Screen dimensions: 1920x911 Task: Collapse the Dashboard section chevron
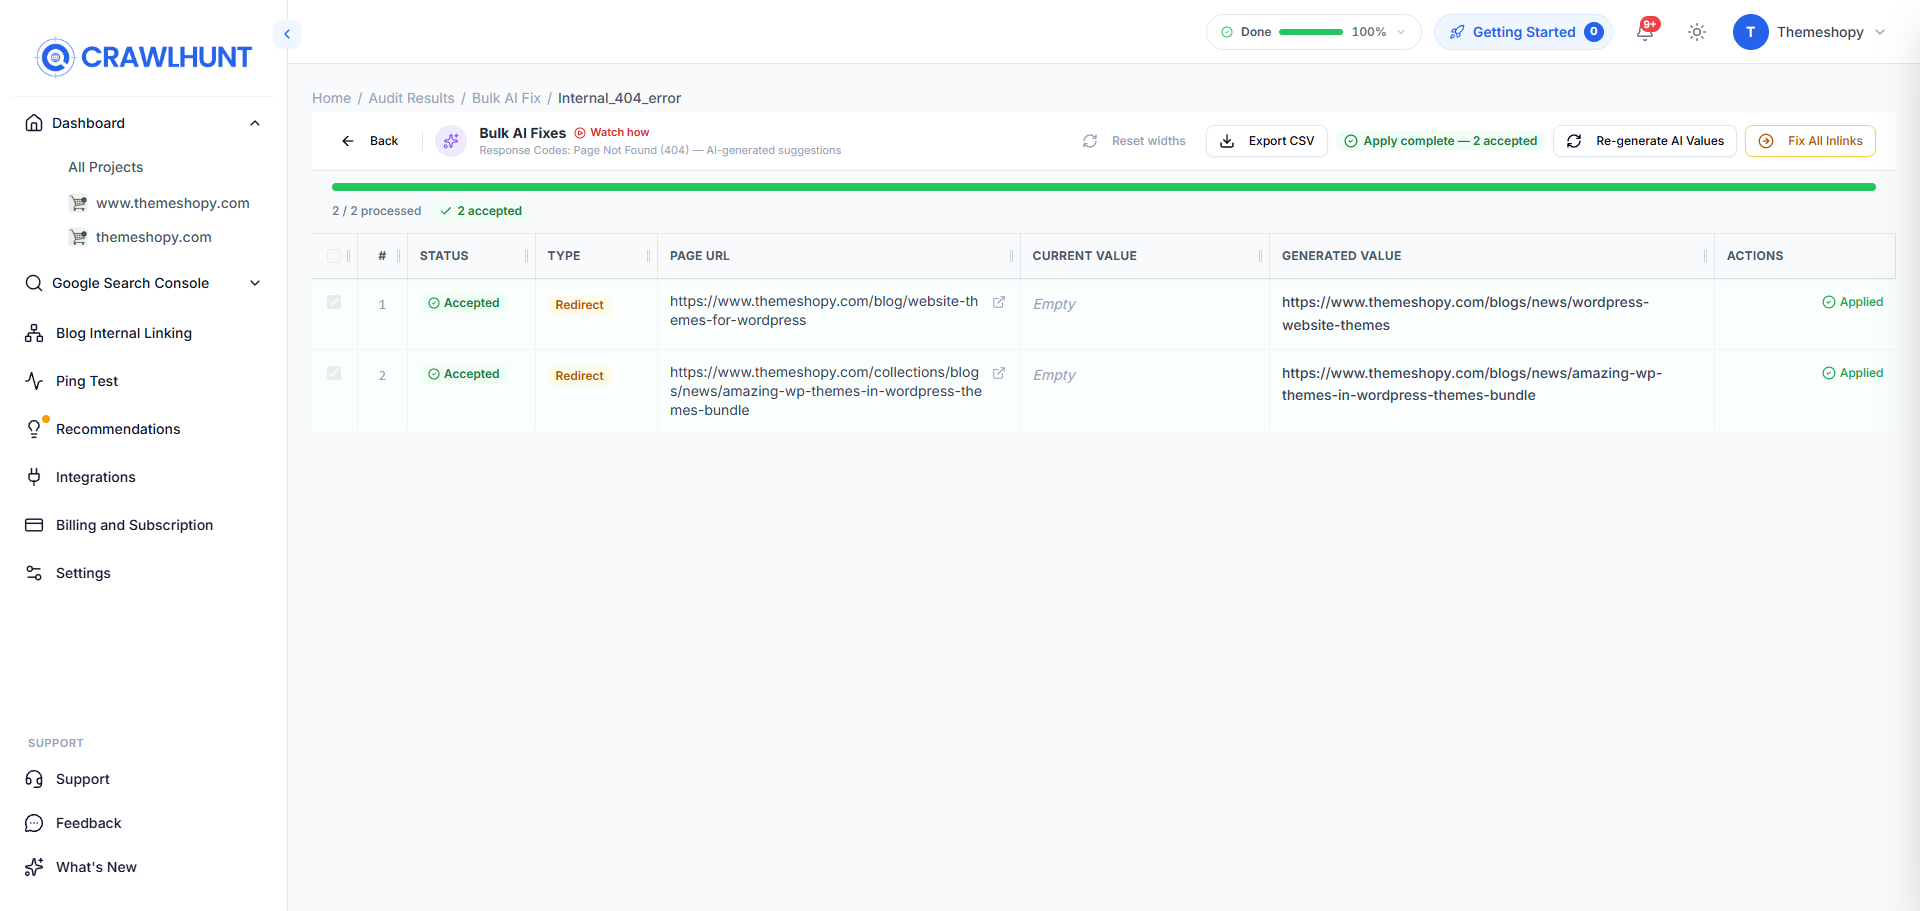coord(255,123)
